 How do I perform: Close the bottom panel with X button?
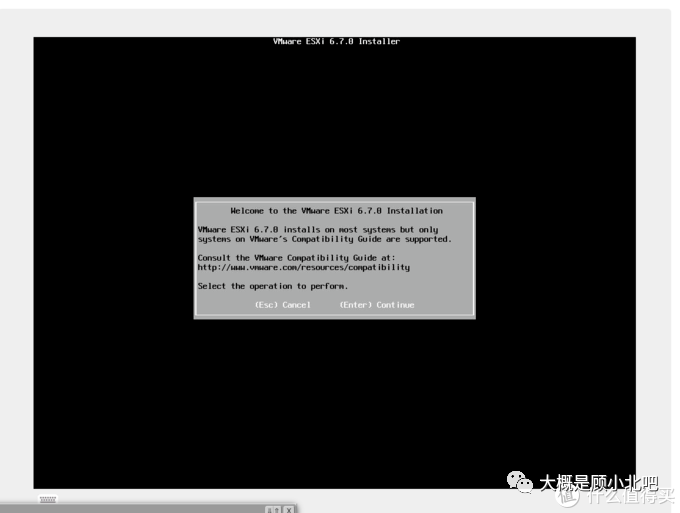point(289,510)
